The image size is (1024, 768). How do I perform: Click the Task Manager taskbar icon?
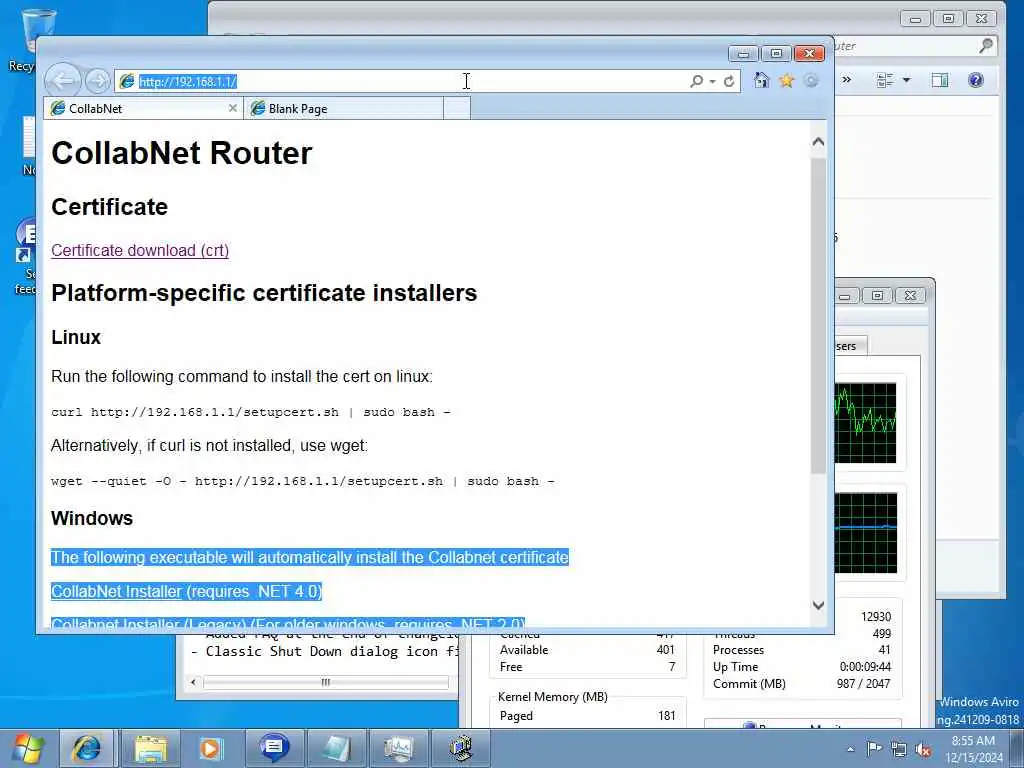(398, 748)
